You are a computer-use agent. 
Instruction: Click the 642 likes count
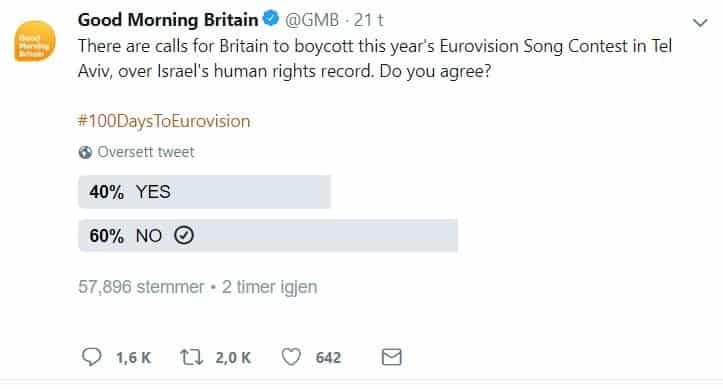pos(328,358)
